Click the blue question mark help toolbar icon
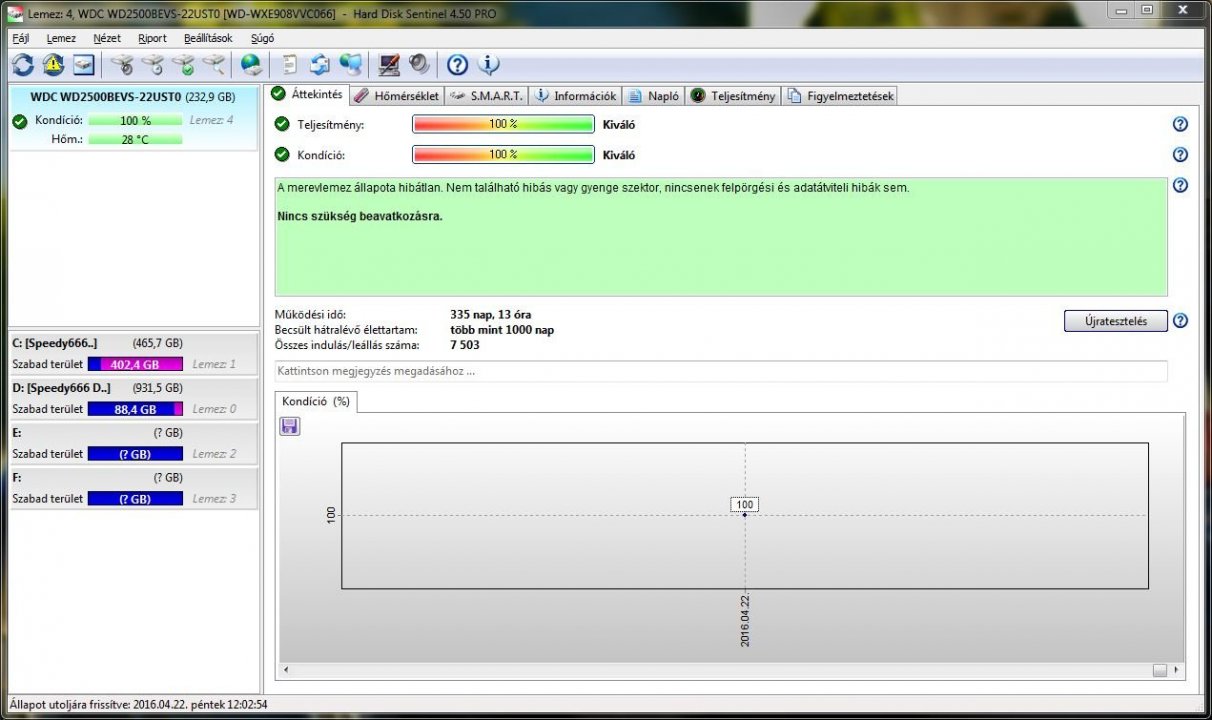Viewport: 1212px width, 720px height. tap(458, 65)
